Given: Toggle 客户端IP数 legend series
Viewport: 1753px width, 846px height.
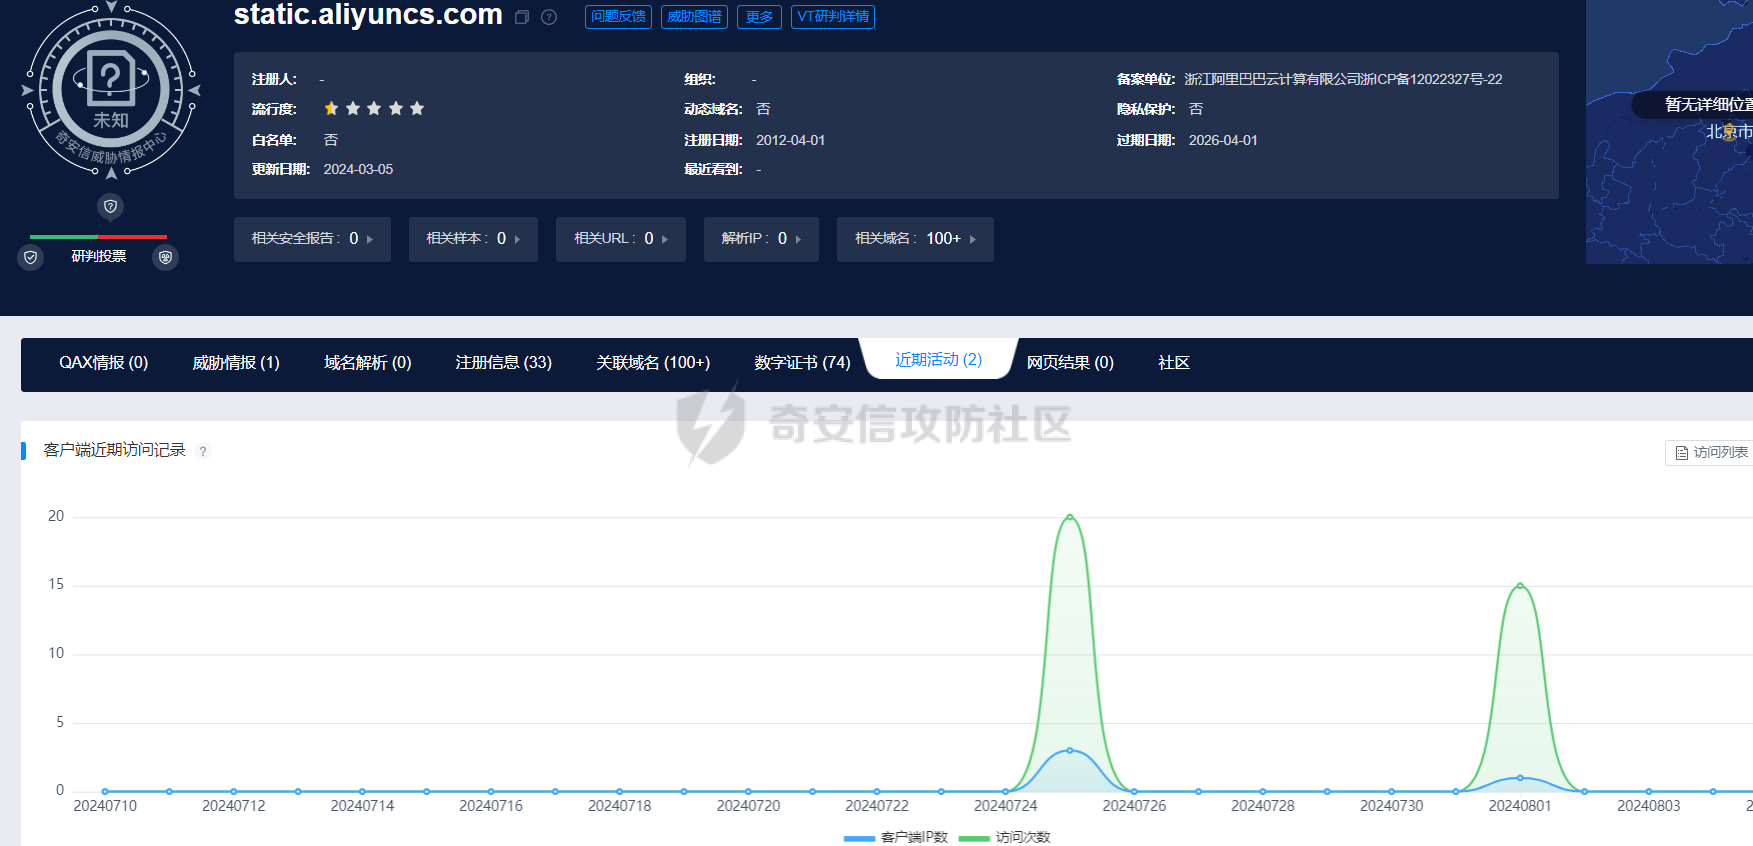Looking at the screenshot, I should tap(895, 837).
